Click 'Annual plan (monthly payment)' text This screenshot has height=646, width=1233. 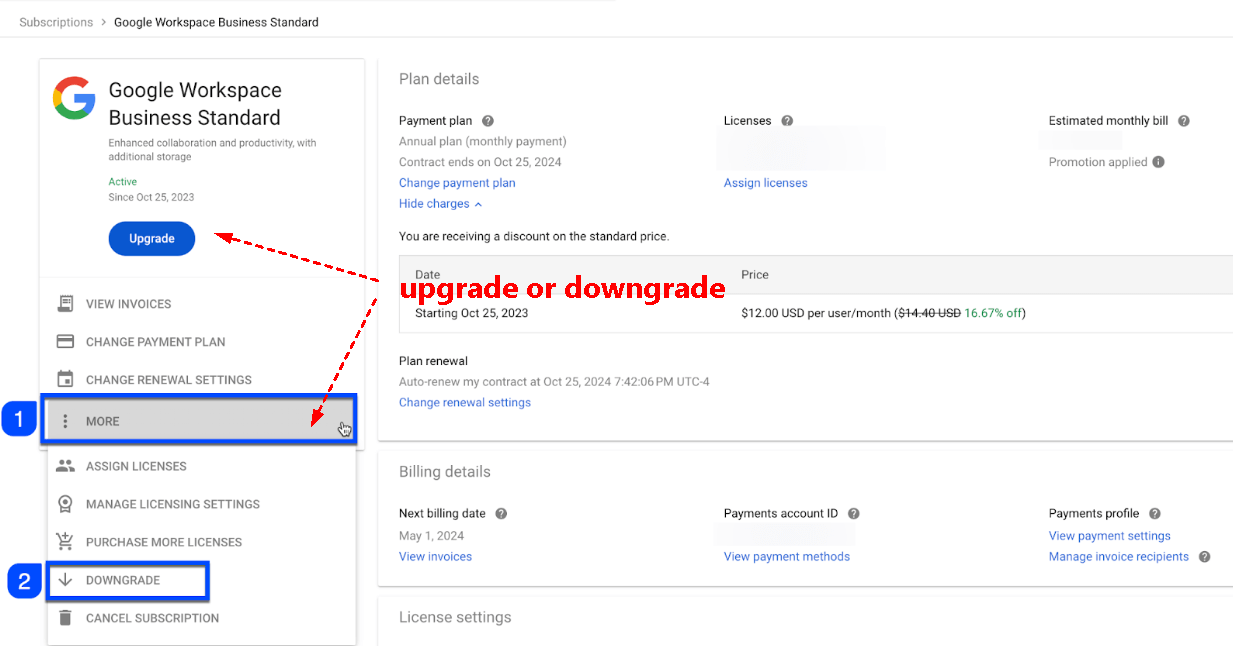(483, 142)
